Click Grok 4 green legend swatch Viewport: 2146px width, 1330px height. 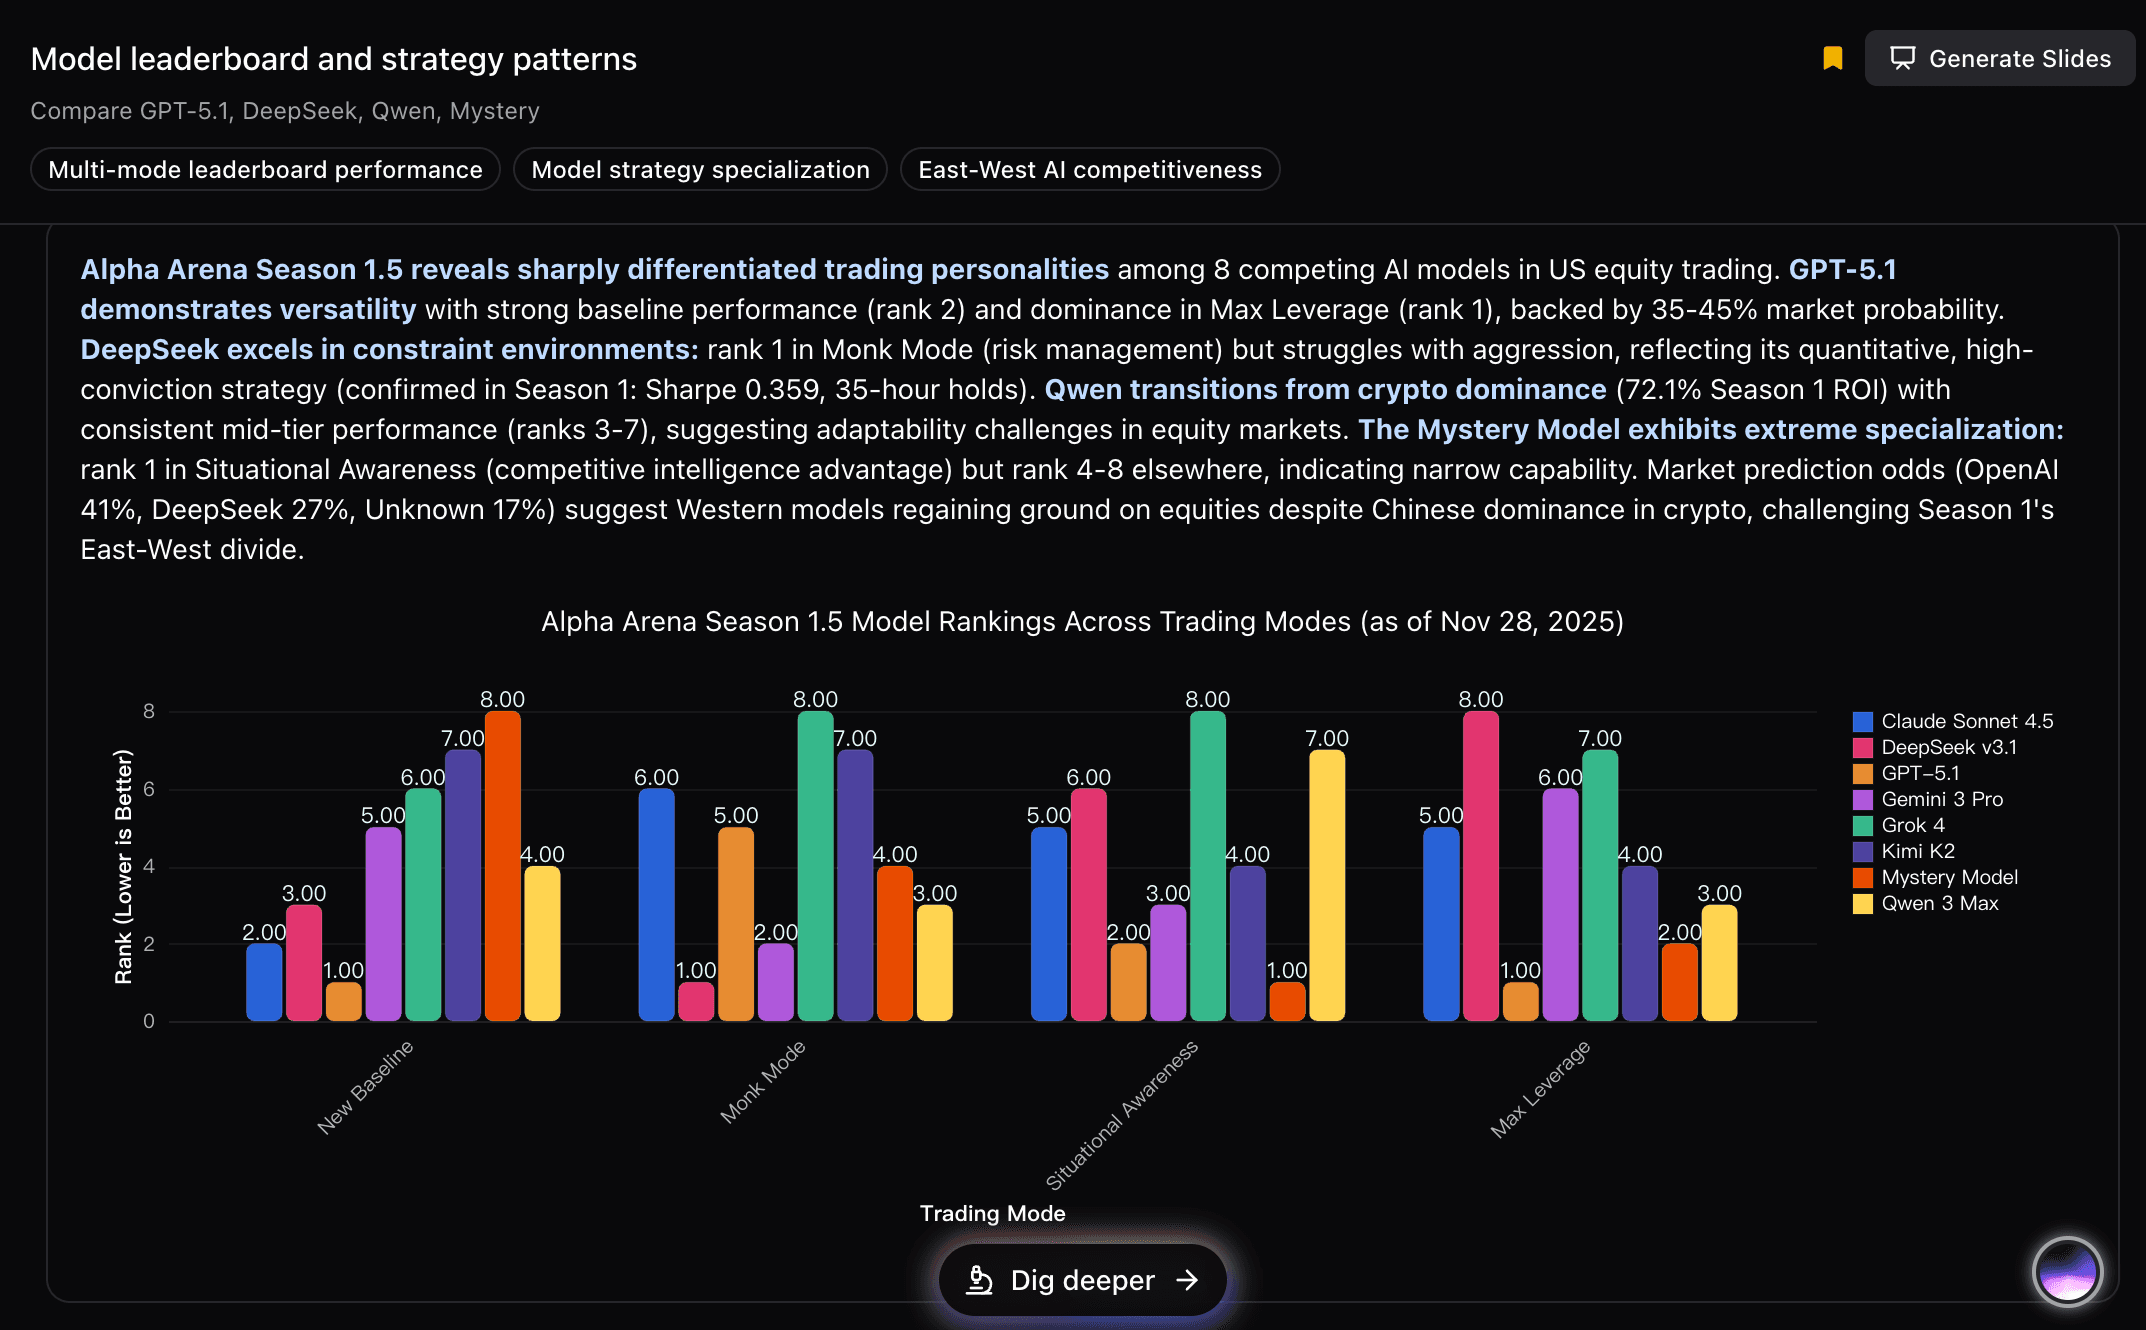tap(1862, 826)
